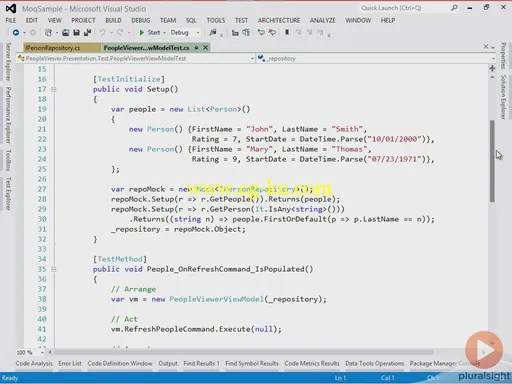Click the vertical editor scrollbar thumb

point(492,161)
